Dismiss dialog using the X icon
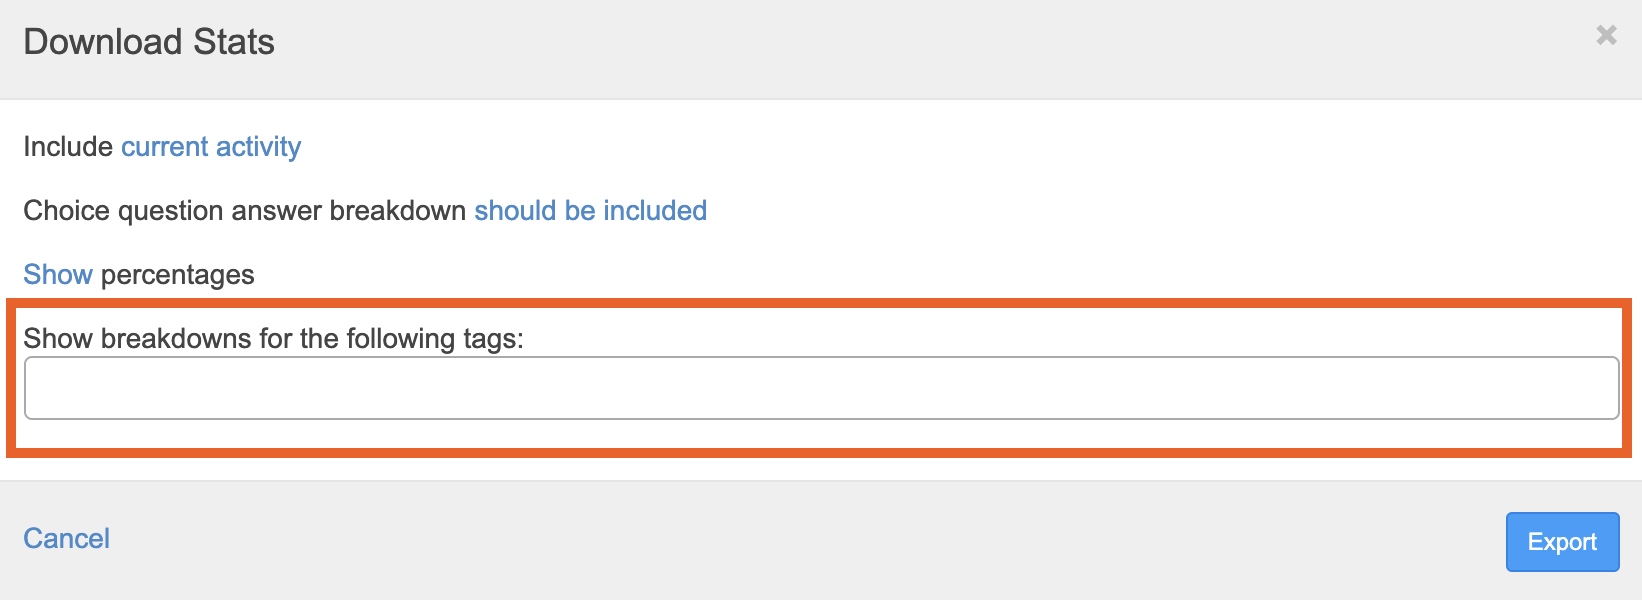 tap(1606, 35)
